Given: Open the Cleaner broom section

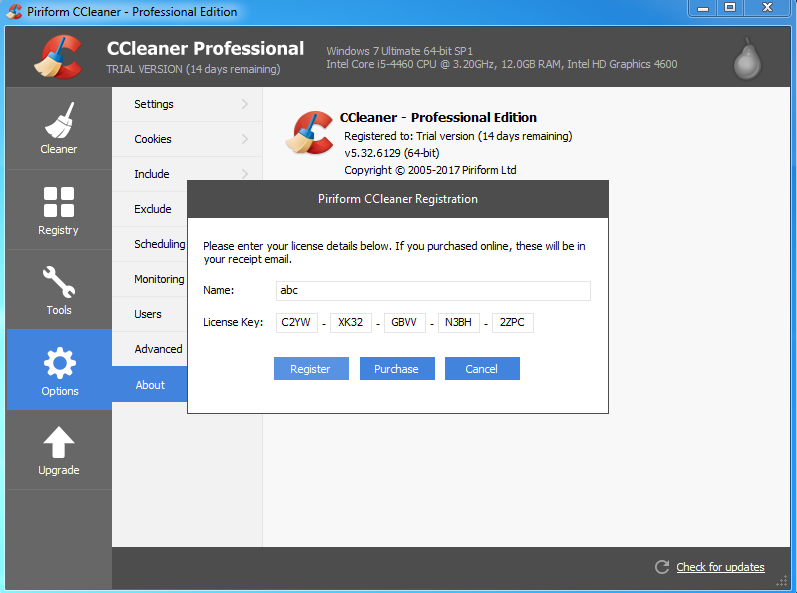Looking at the screenshot, I should tap(58, 128).
